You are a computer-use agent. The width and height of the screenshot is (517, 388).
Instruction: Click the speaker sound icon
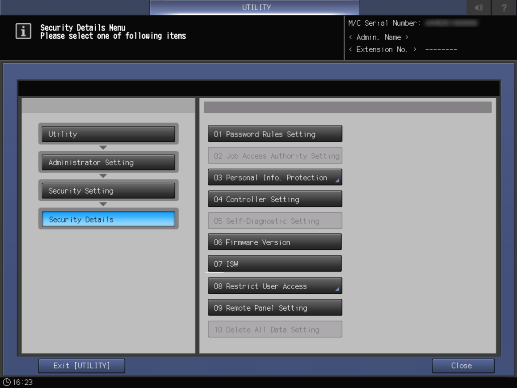479,7
